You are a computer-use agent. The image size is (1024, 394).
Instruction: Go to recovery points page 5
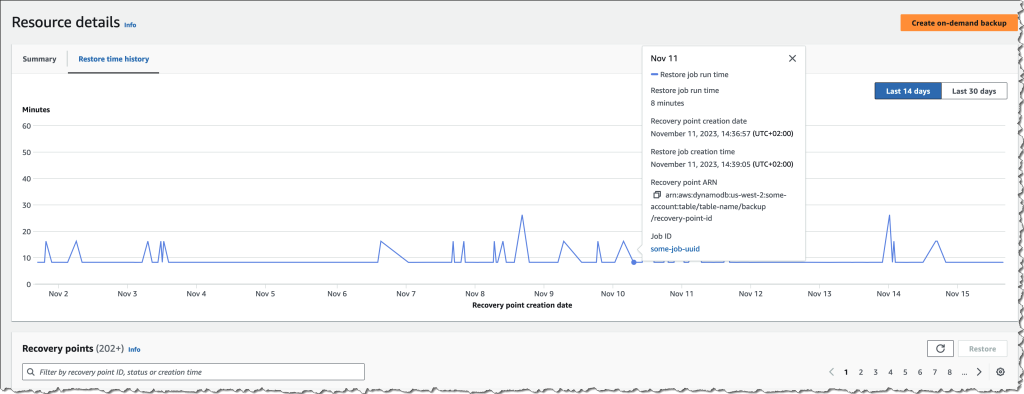(905, 372)
